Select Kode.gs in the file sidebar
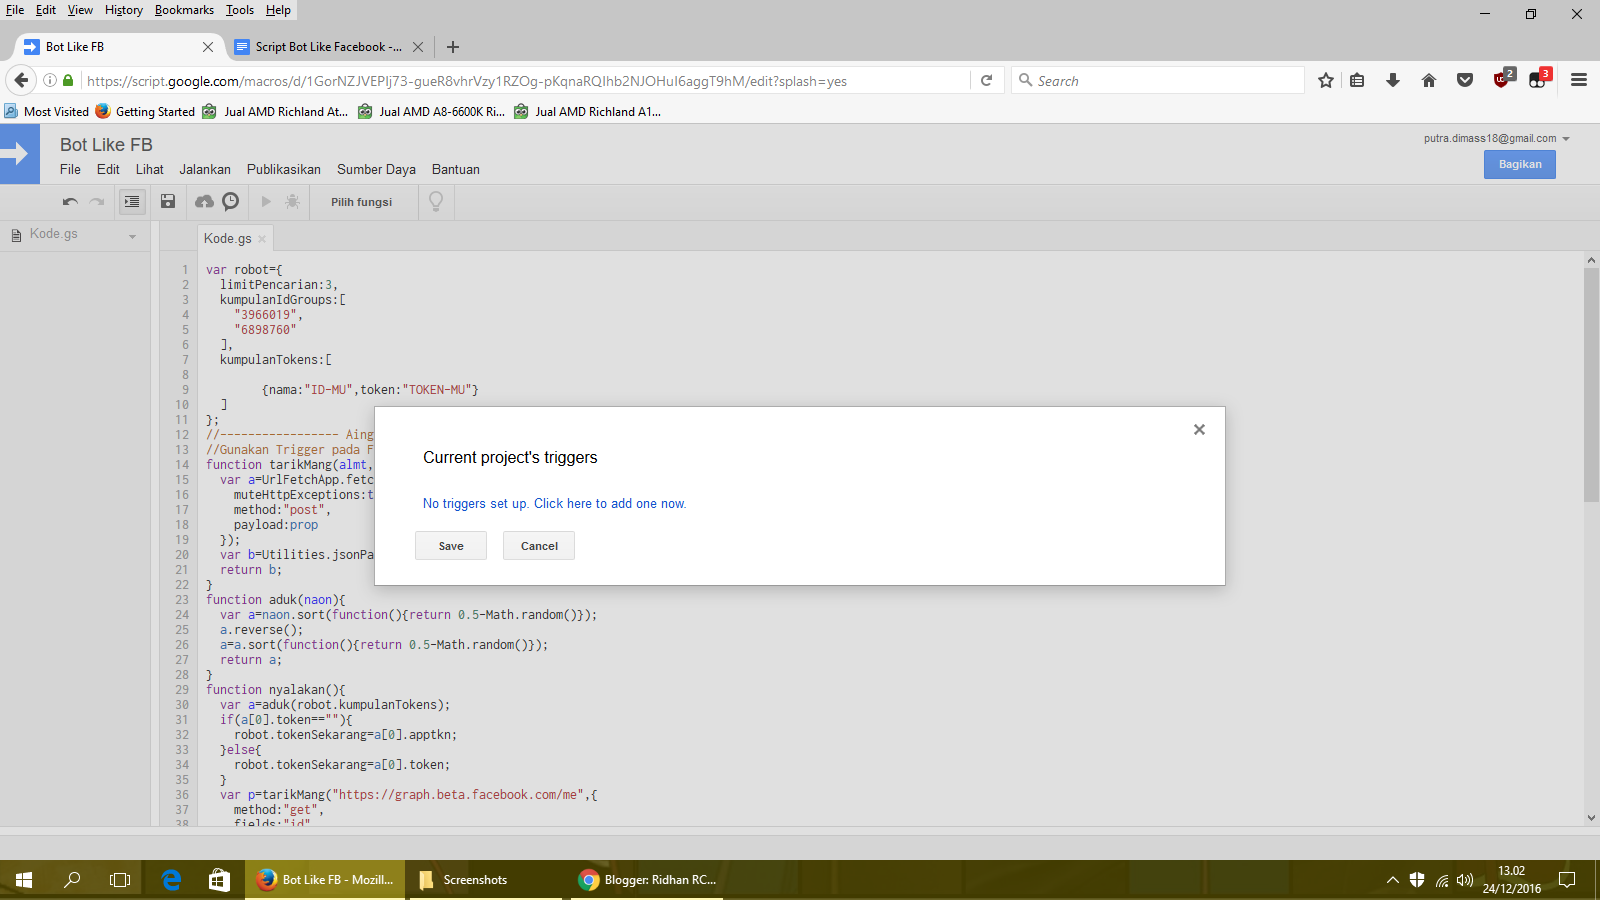Viewport: 1600px width, 900px height. [x=54, y=234]
